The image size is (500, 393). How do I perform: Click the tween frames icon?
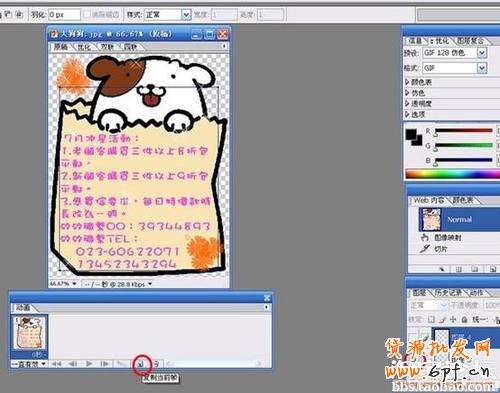coord(121,364)
